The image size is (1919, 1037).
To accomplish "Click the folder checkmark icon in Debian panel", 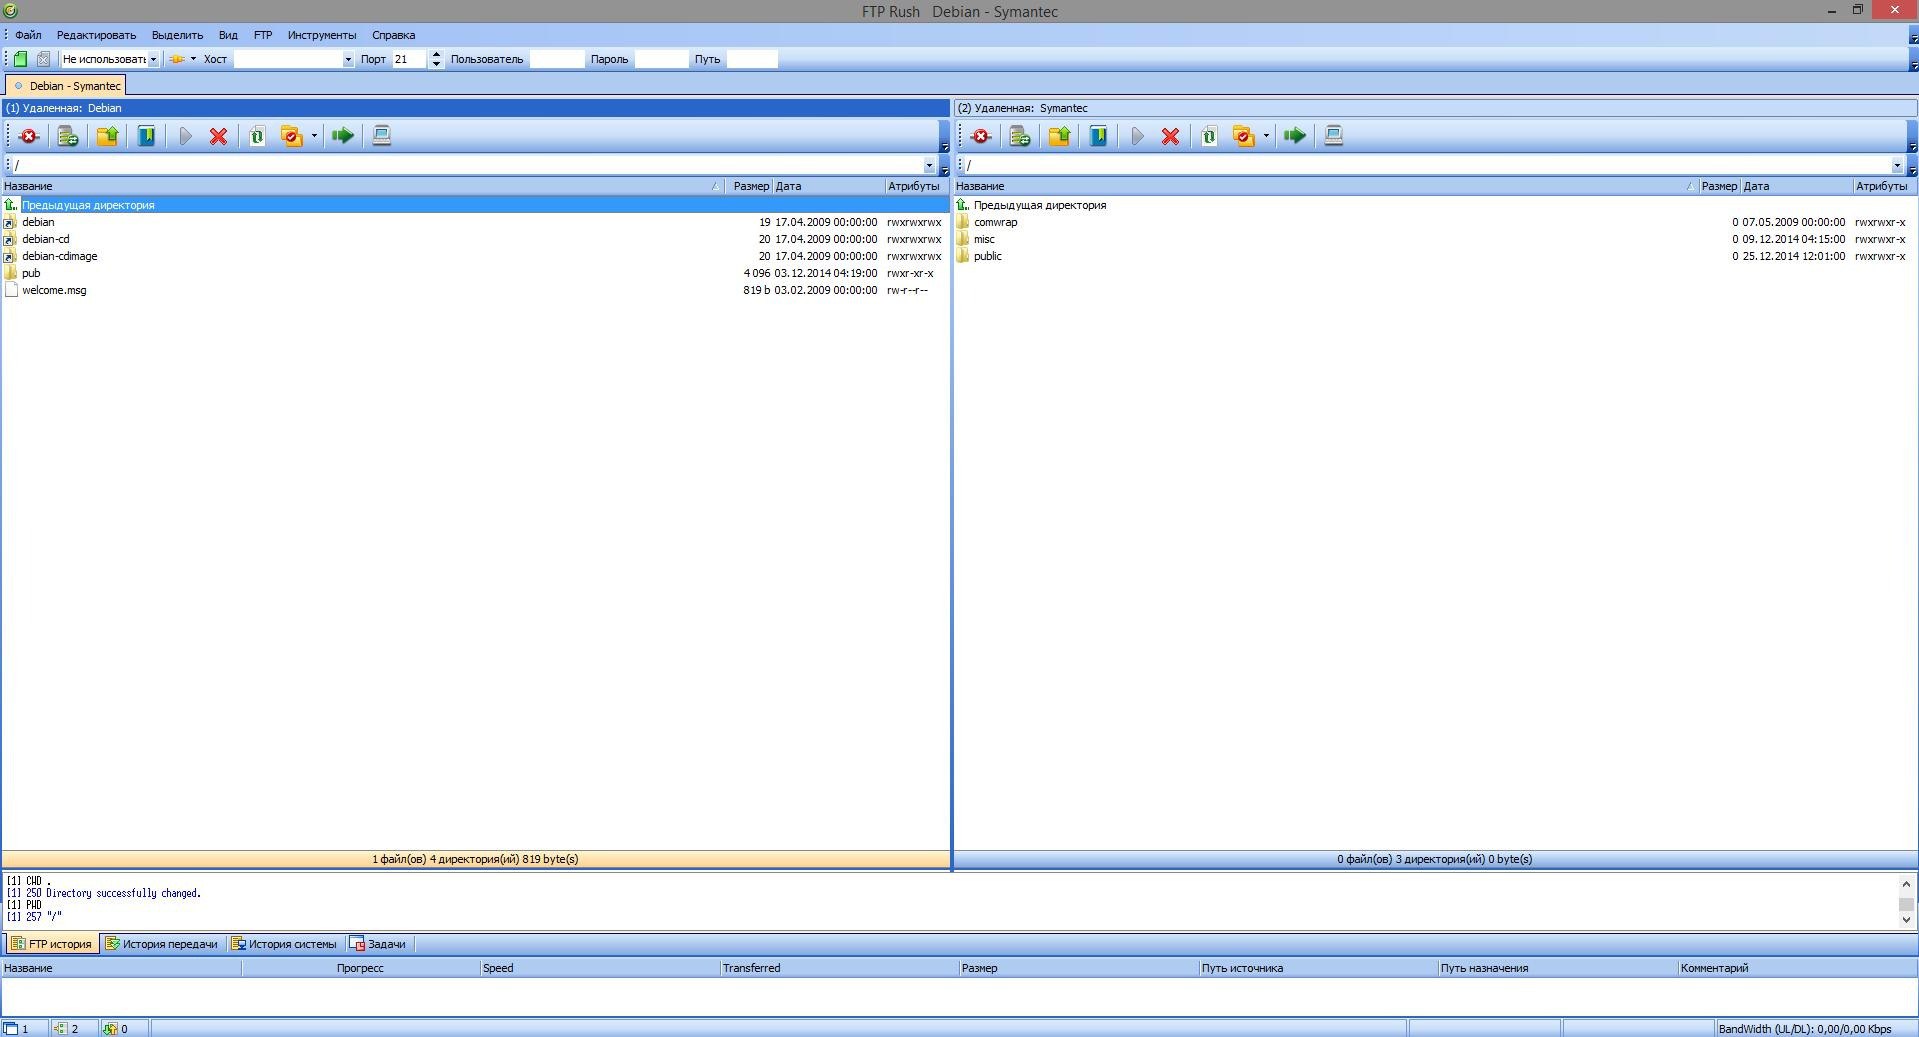I will coord(291,136).
